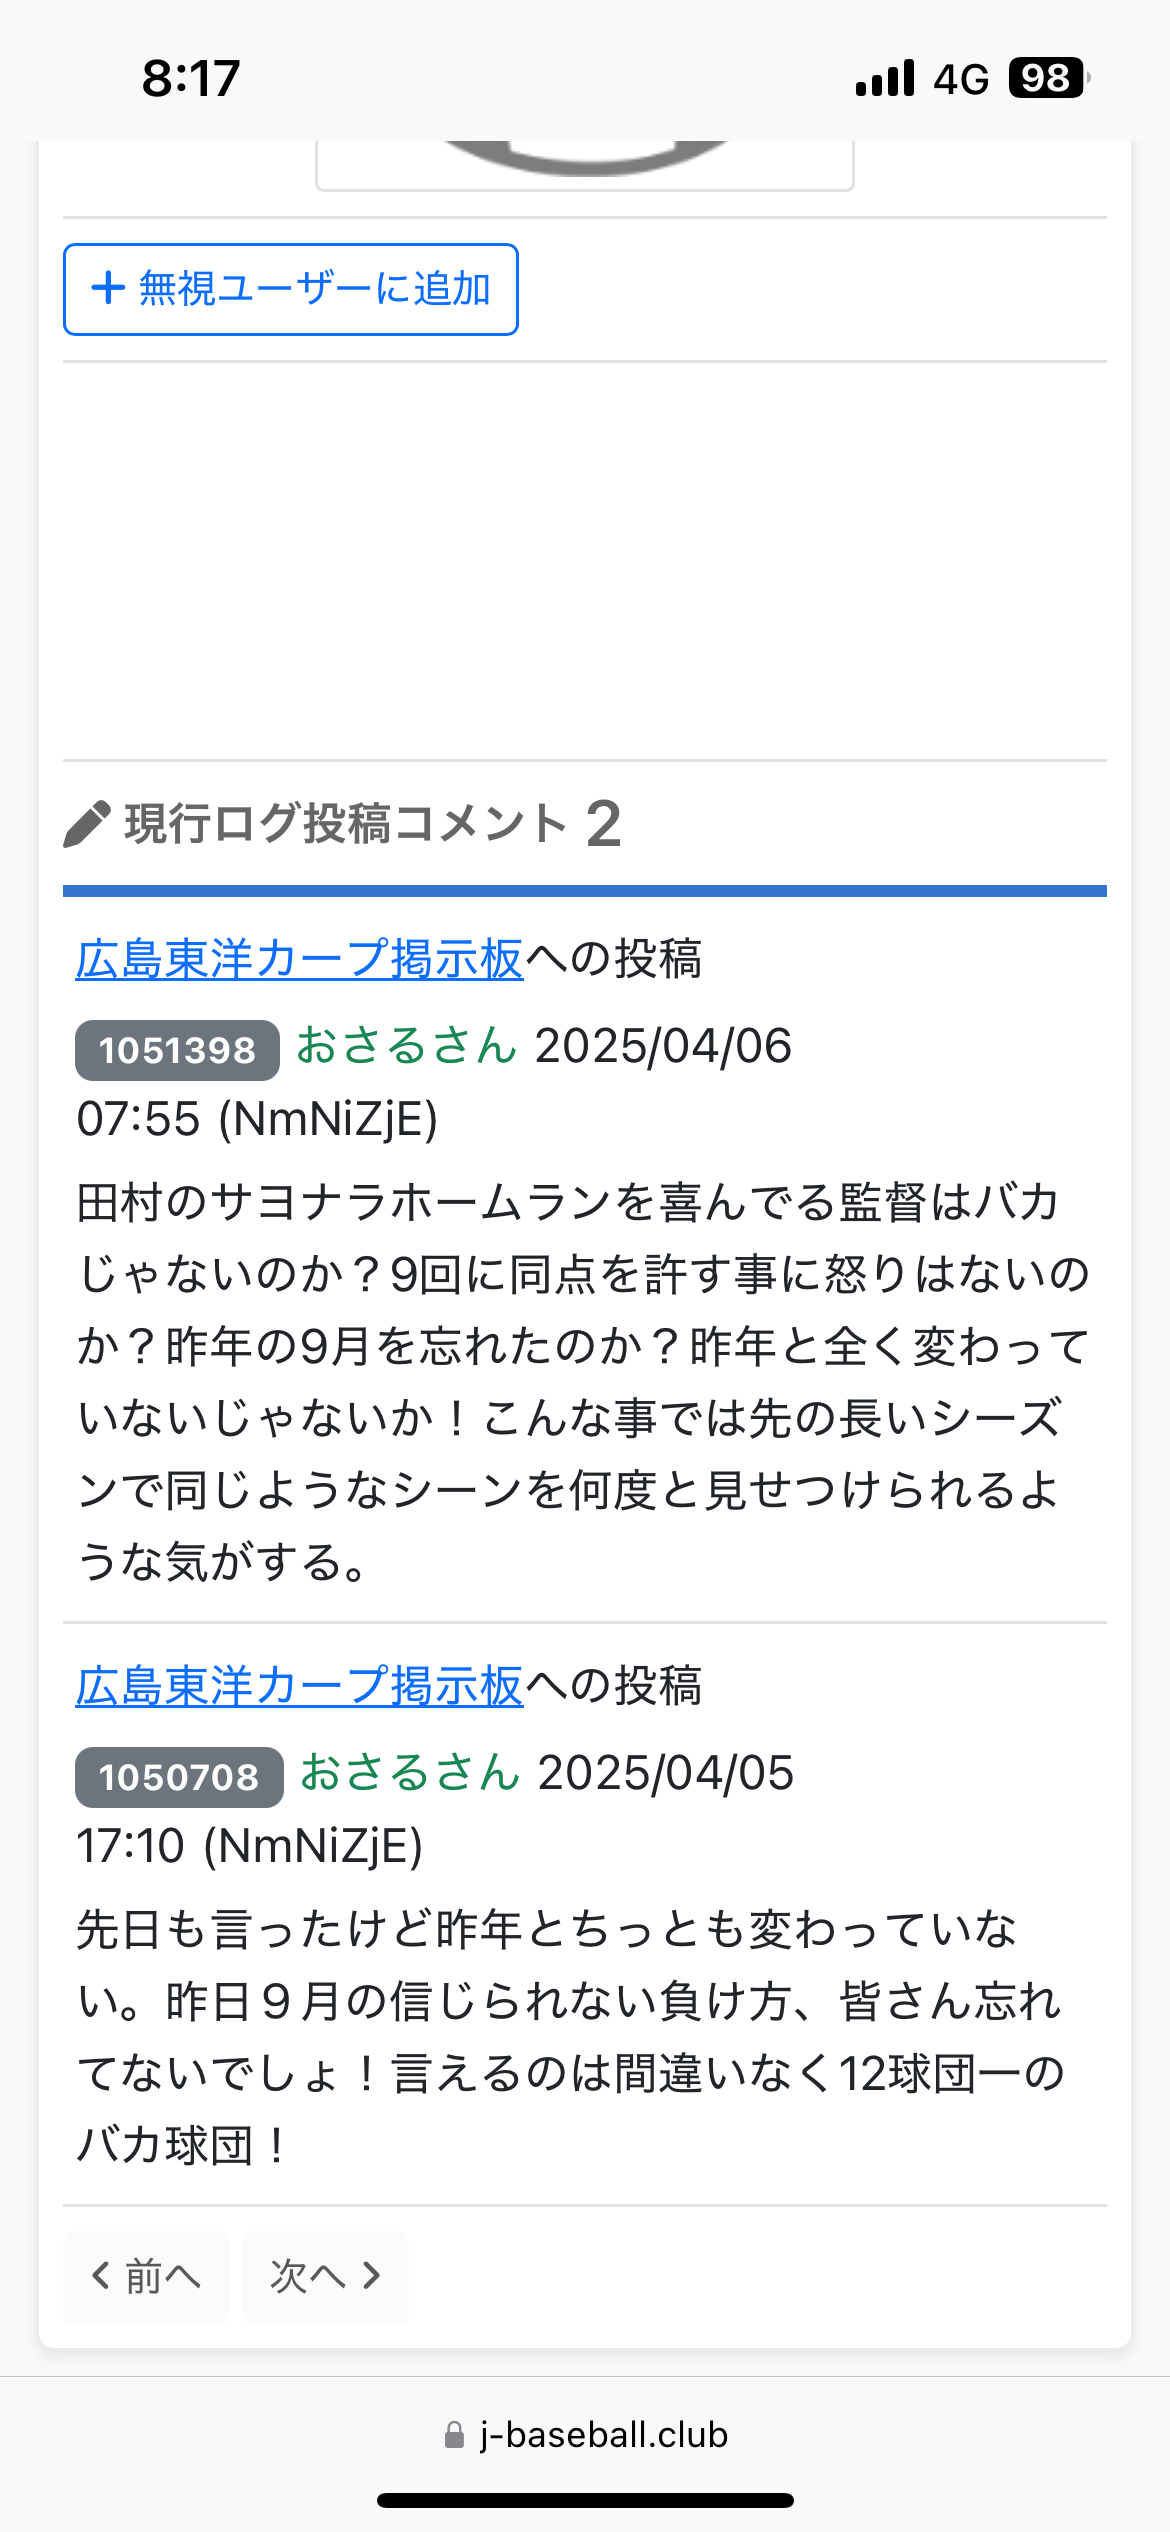Open second 広島東洋カープ掲示板 link
The image size is (1170, 2532).
coord(300,1686)
